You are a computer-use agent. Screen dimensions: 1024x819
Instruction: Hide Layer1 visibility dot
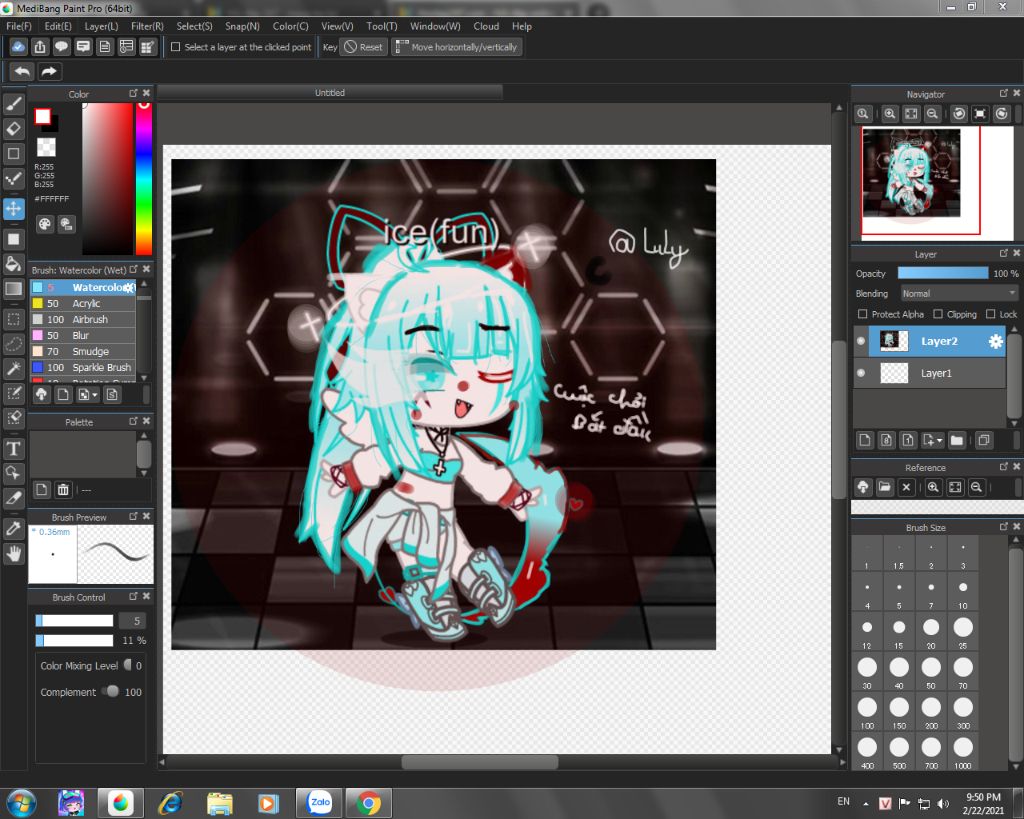point(861,373)
